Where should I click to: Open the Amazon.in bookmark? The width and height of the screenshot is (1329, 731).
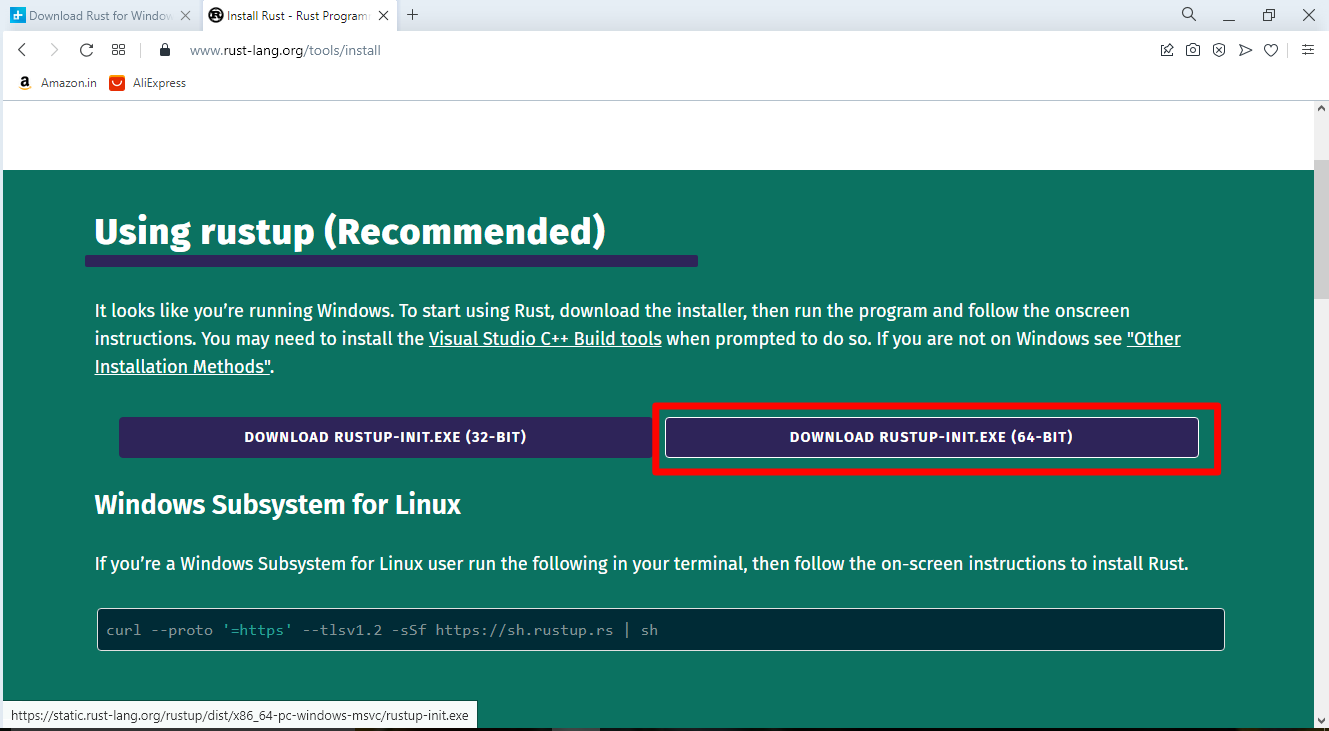pyautogui.click(x=57, y=82)
